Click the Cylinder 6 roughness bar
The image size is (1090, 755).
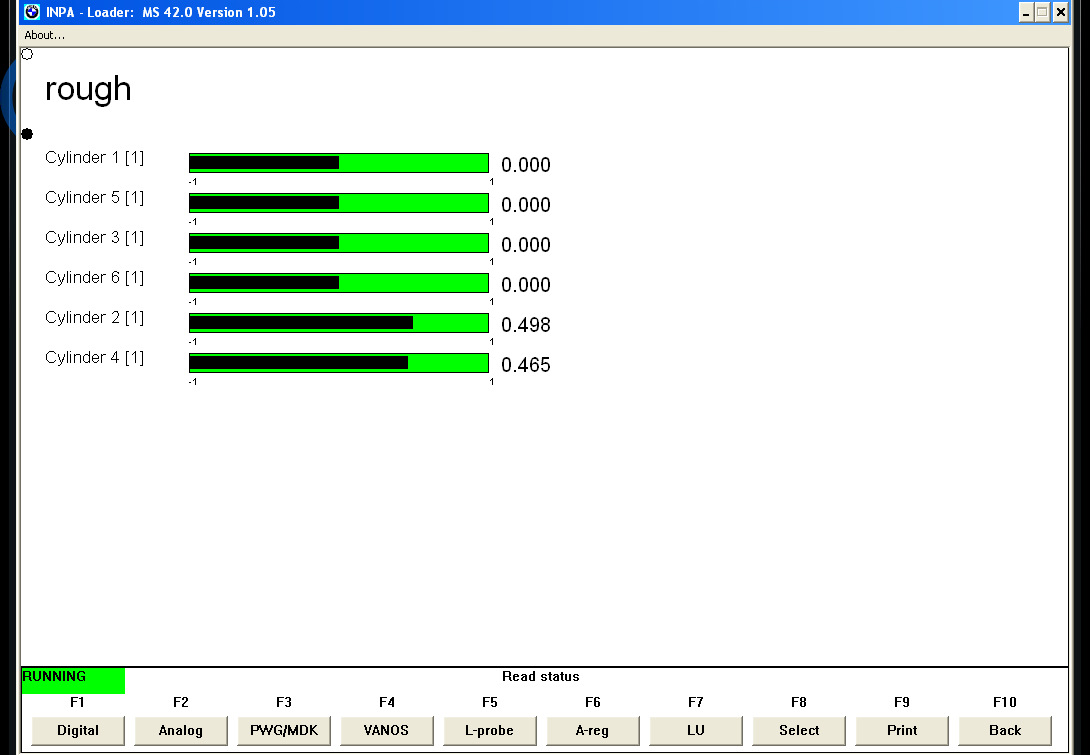[339, 283]
